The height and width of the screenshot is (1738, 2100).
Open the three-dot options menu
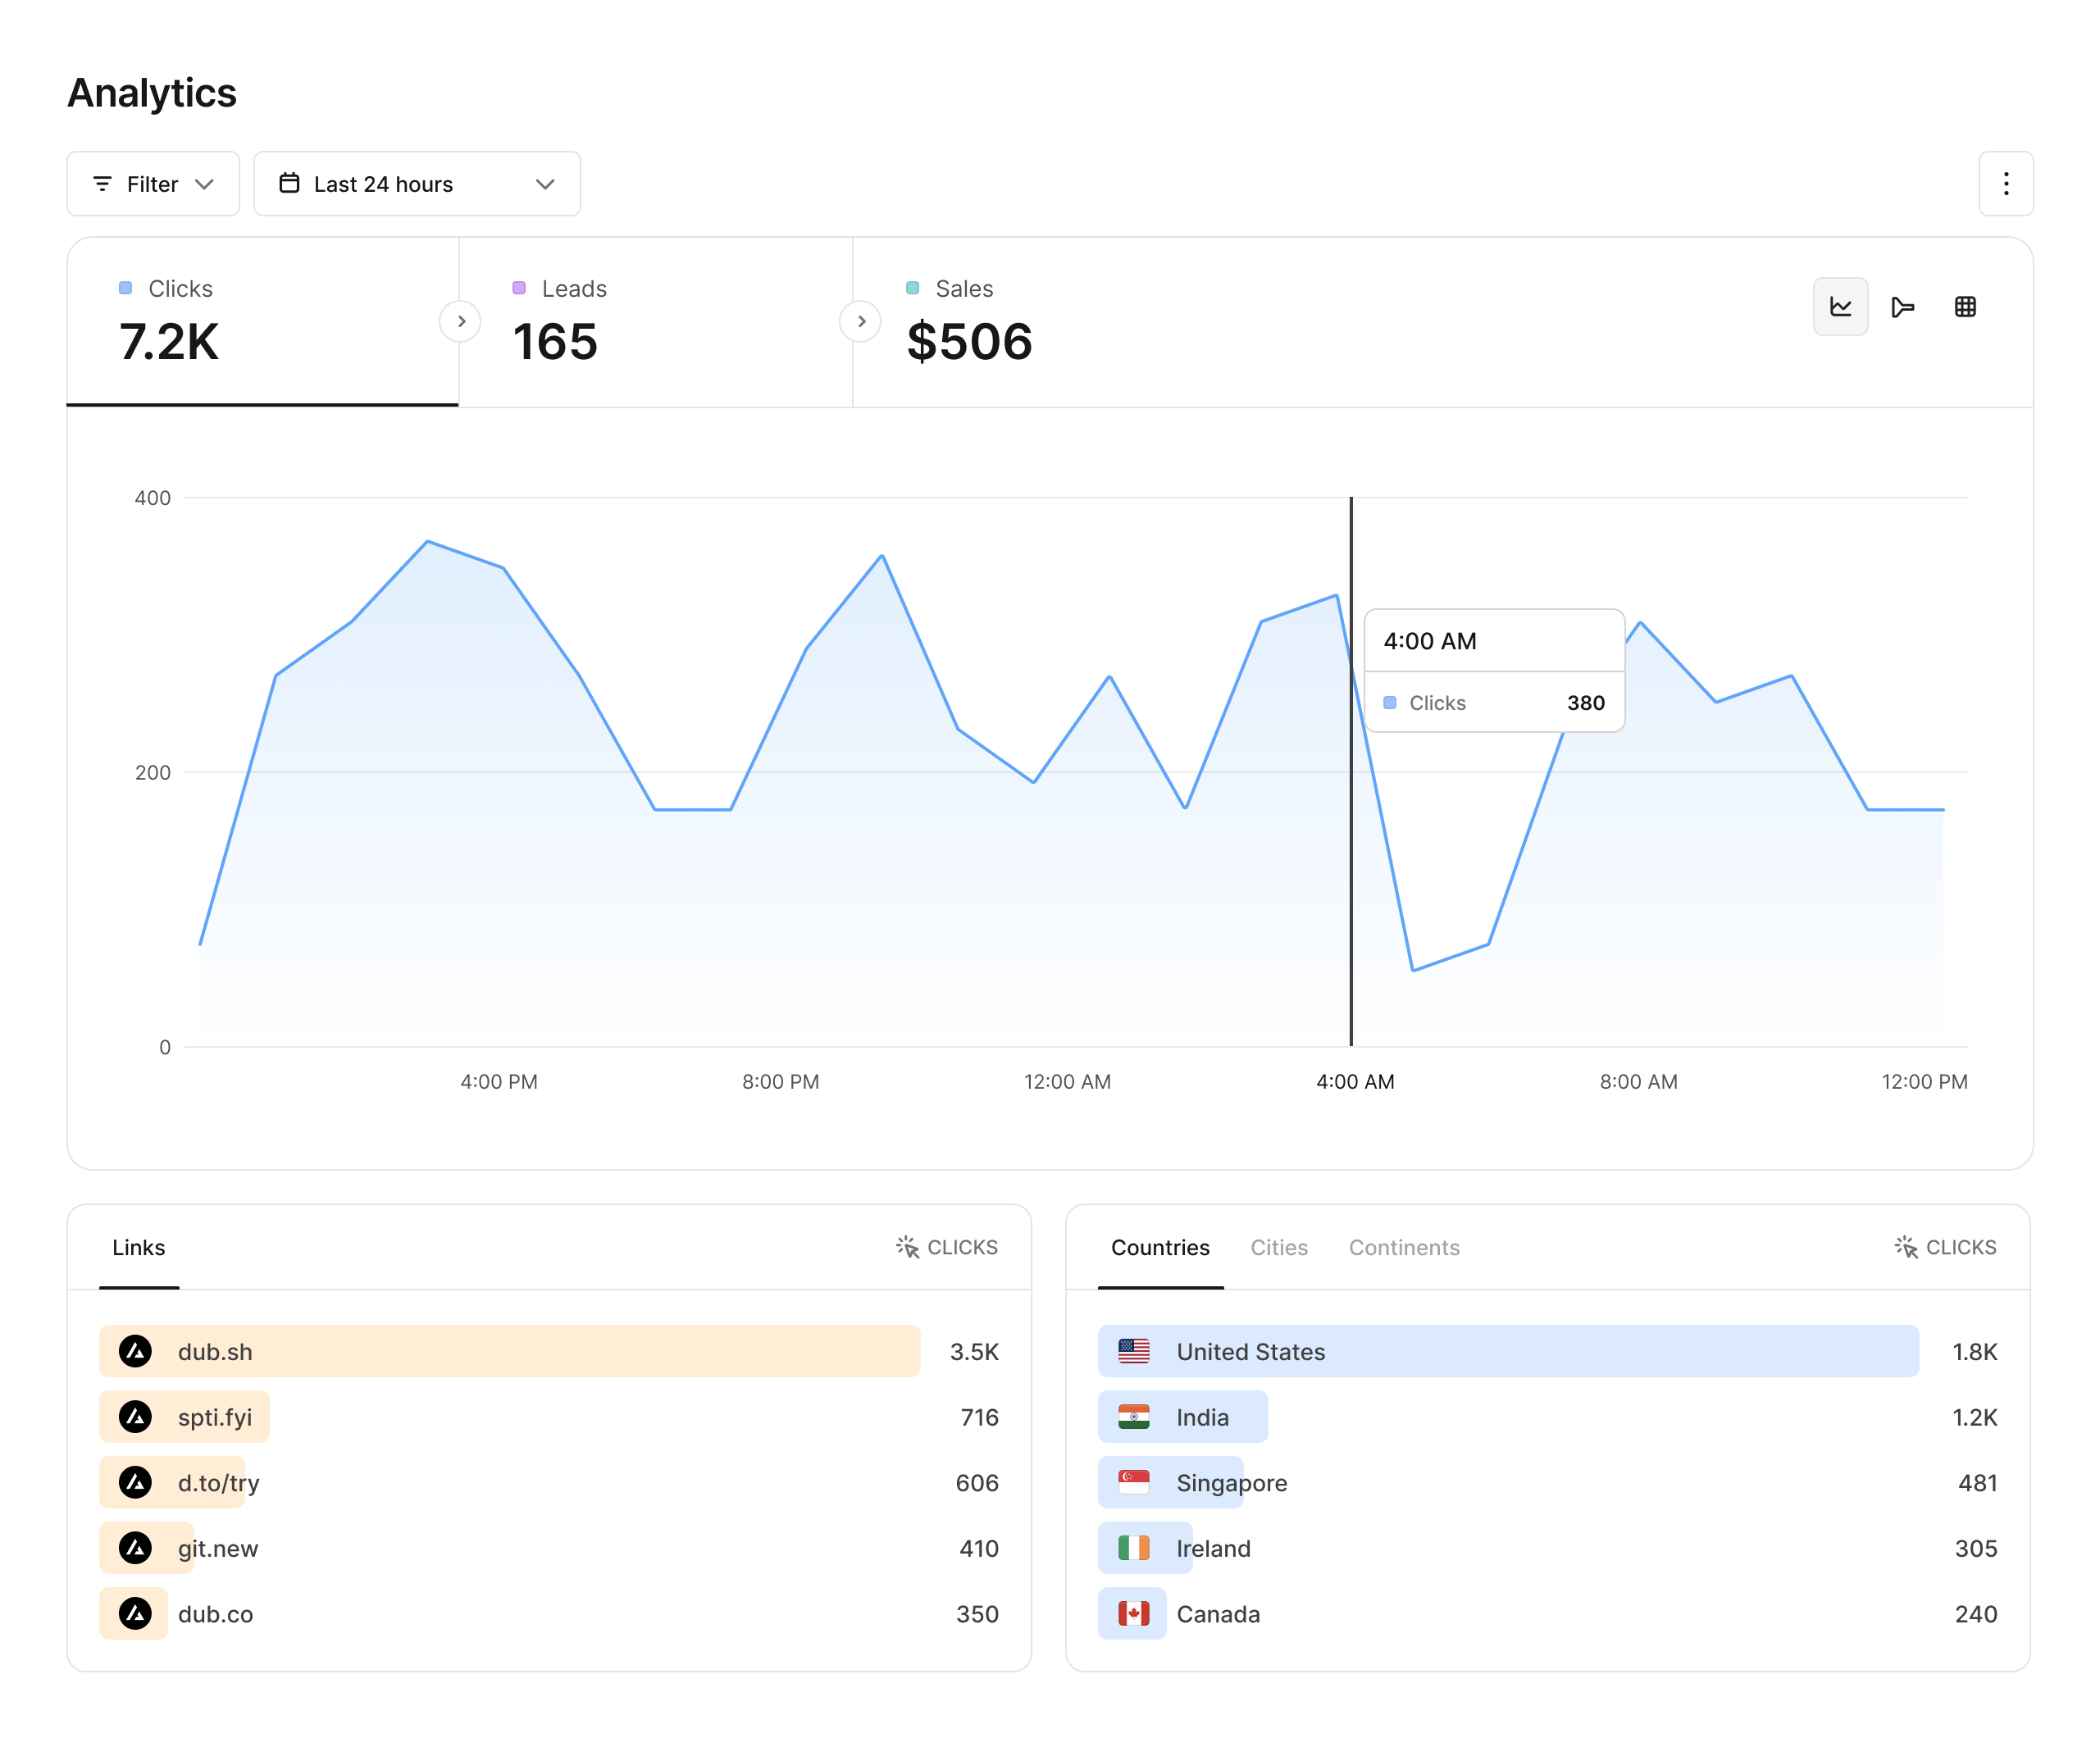[x=2005, y=183]
